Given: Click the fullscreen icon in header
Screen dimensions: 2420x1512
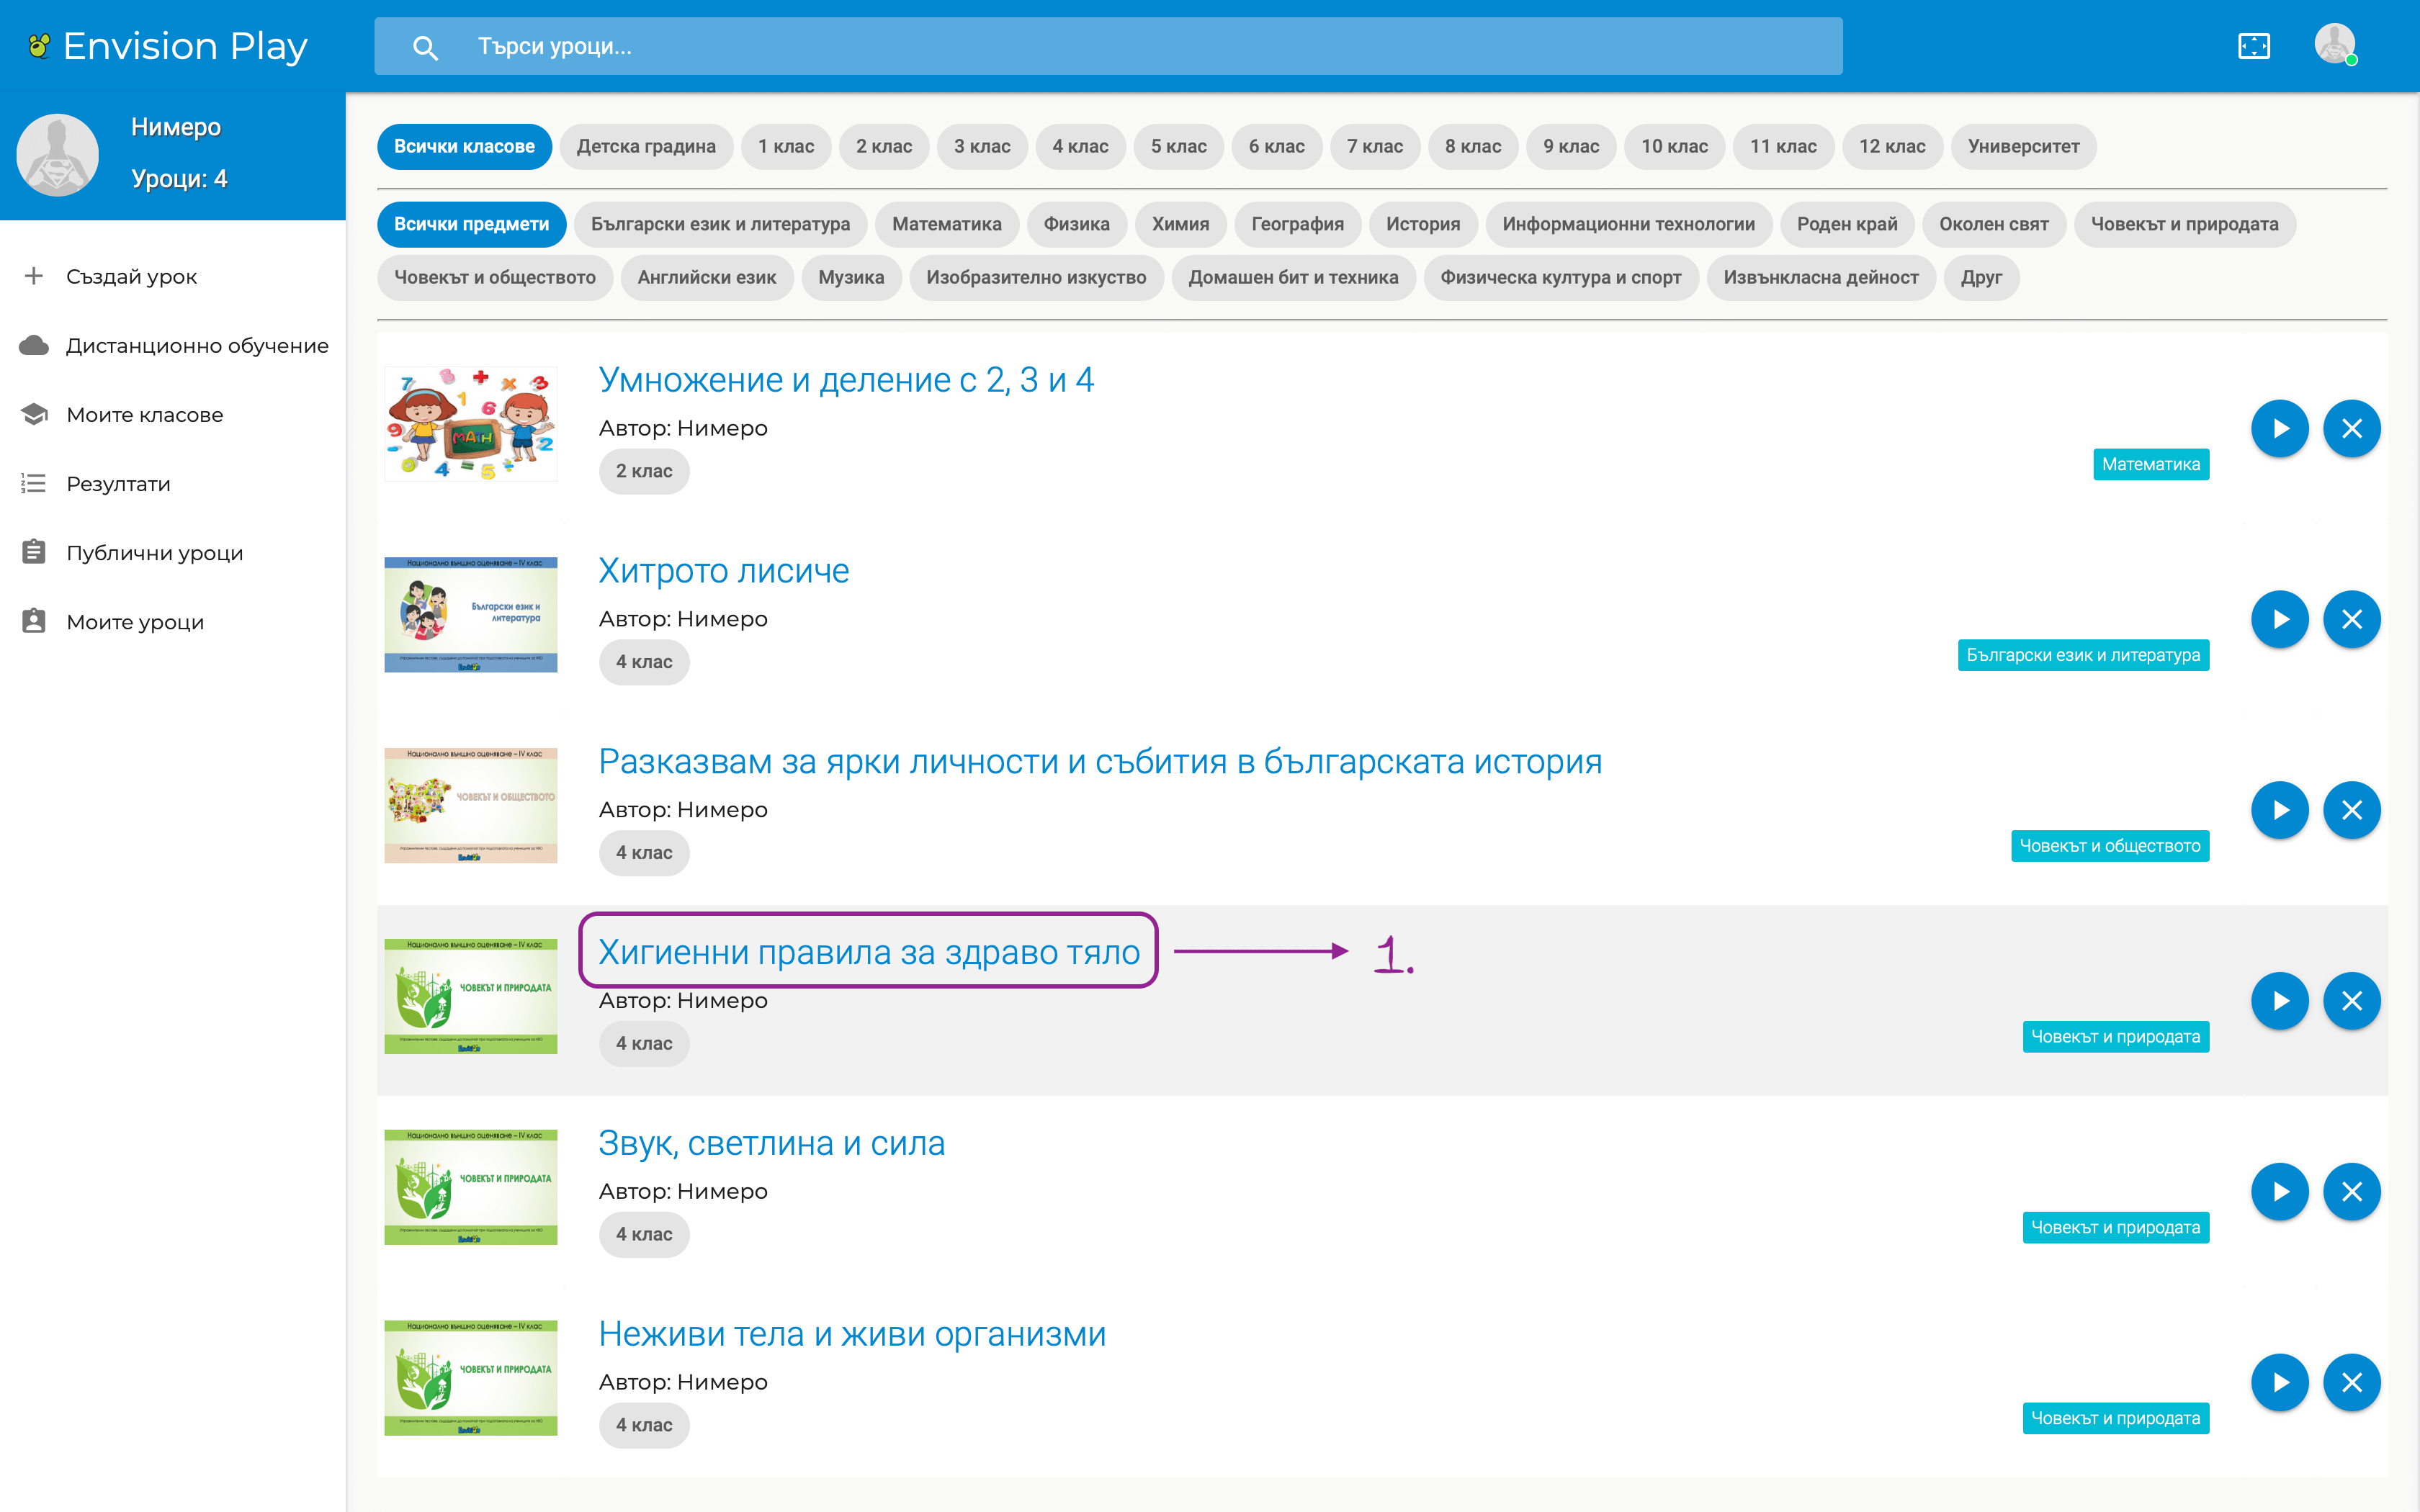Looking at the screenshot, I should click(x=2253, y=46).
